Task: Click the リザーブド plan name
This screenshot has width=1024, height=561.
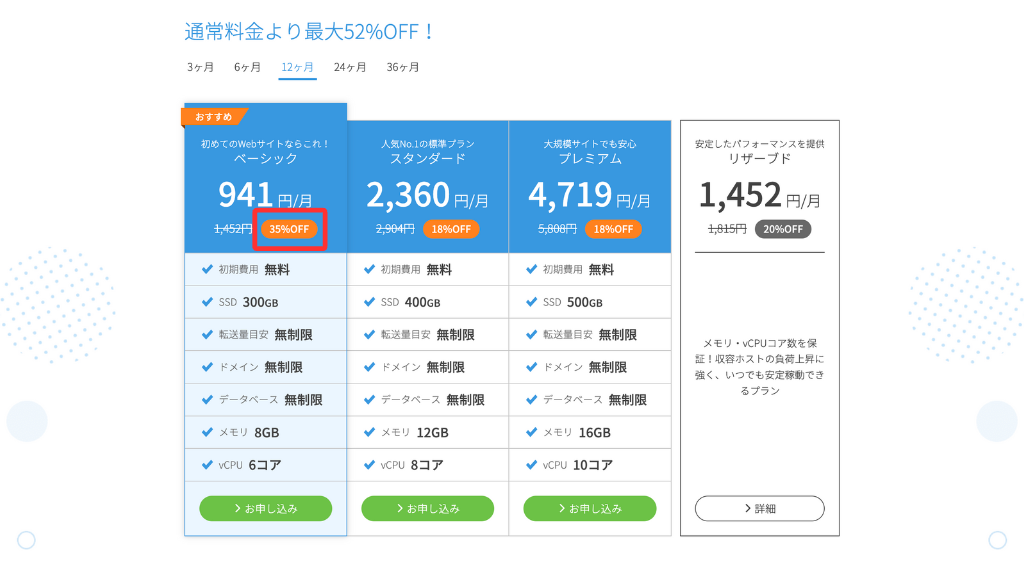Action: tap(760, 159)
